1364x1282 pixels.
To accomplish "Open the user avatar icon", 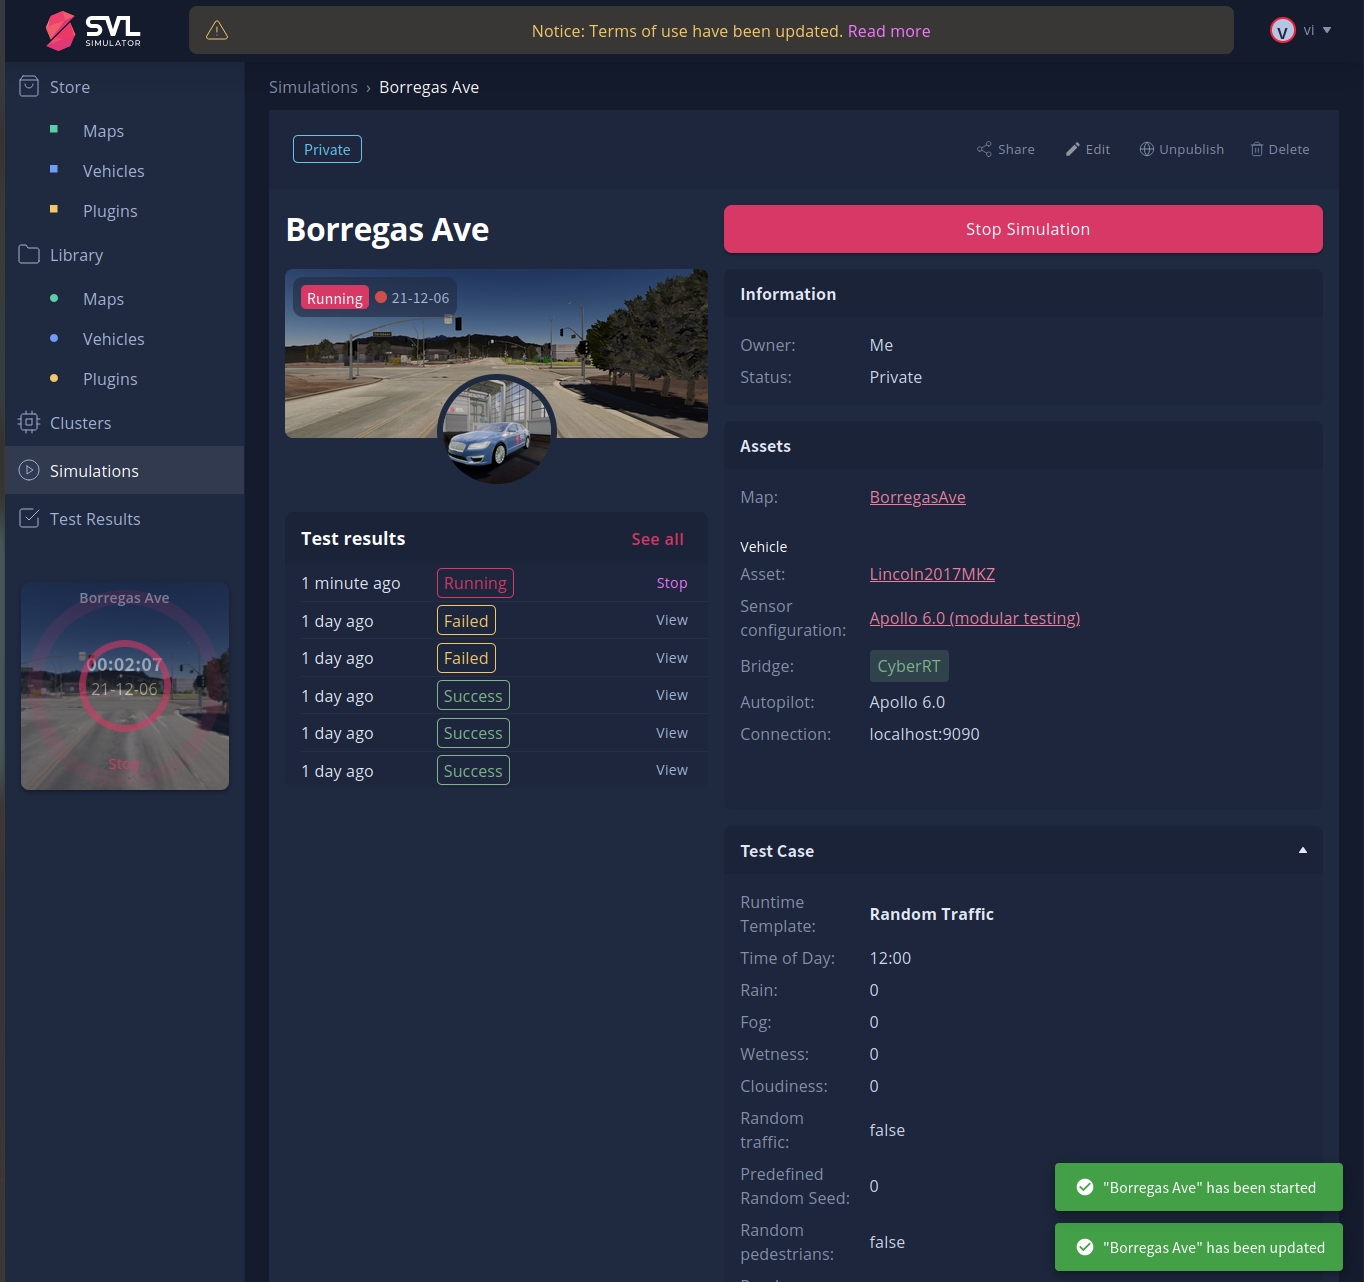I will point(1282,31).
